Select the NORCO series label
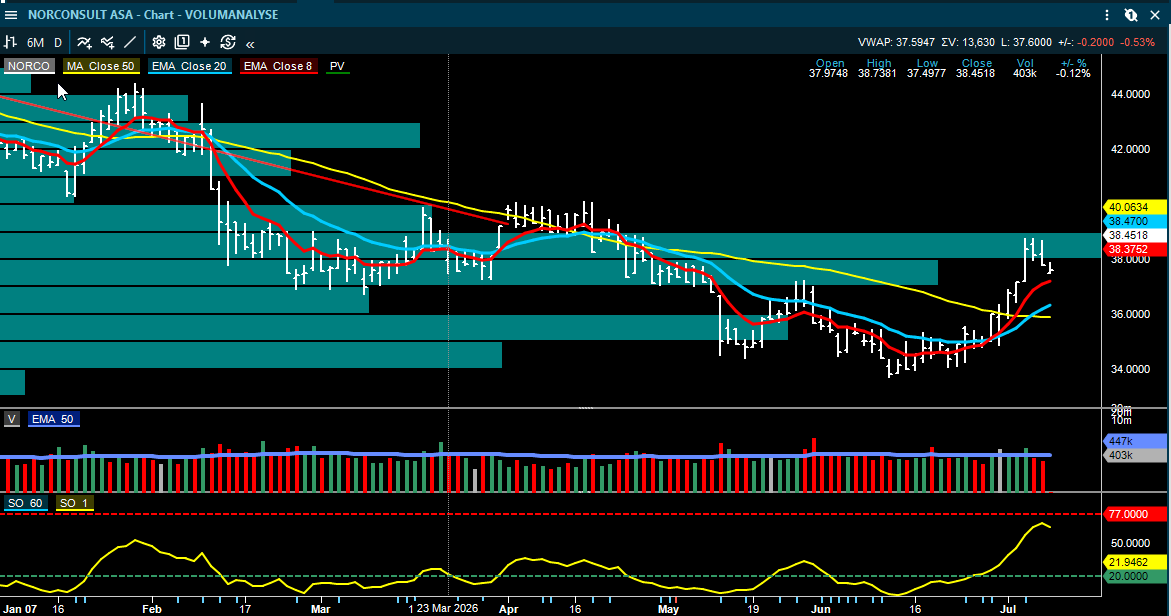Screen dimensions: 1171x616 [x=29, y=66]
